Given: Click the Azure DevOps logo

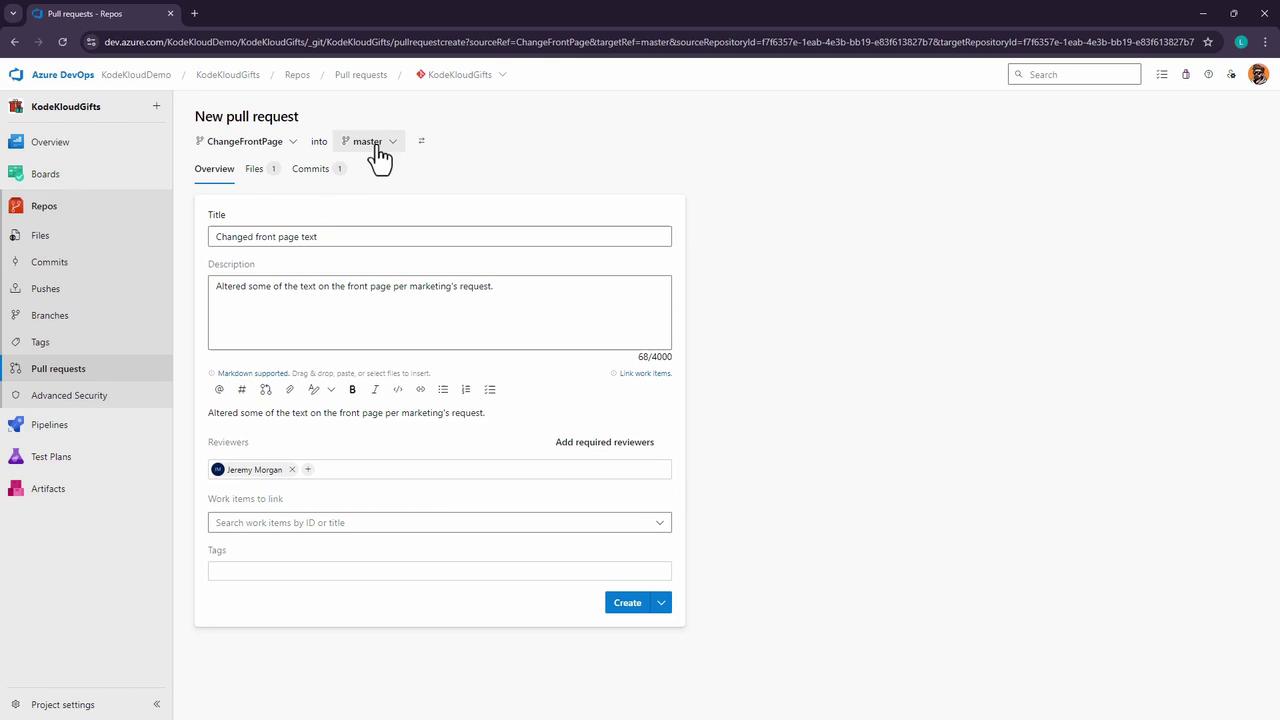Looking at the screenshot, I should click(16, 74).
